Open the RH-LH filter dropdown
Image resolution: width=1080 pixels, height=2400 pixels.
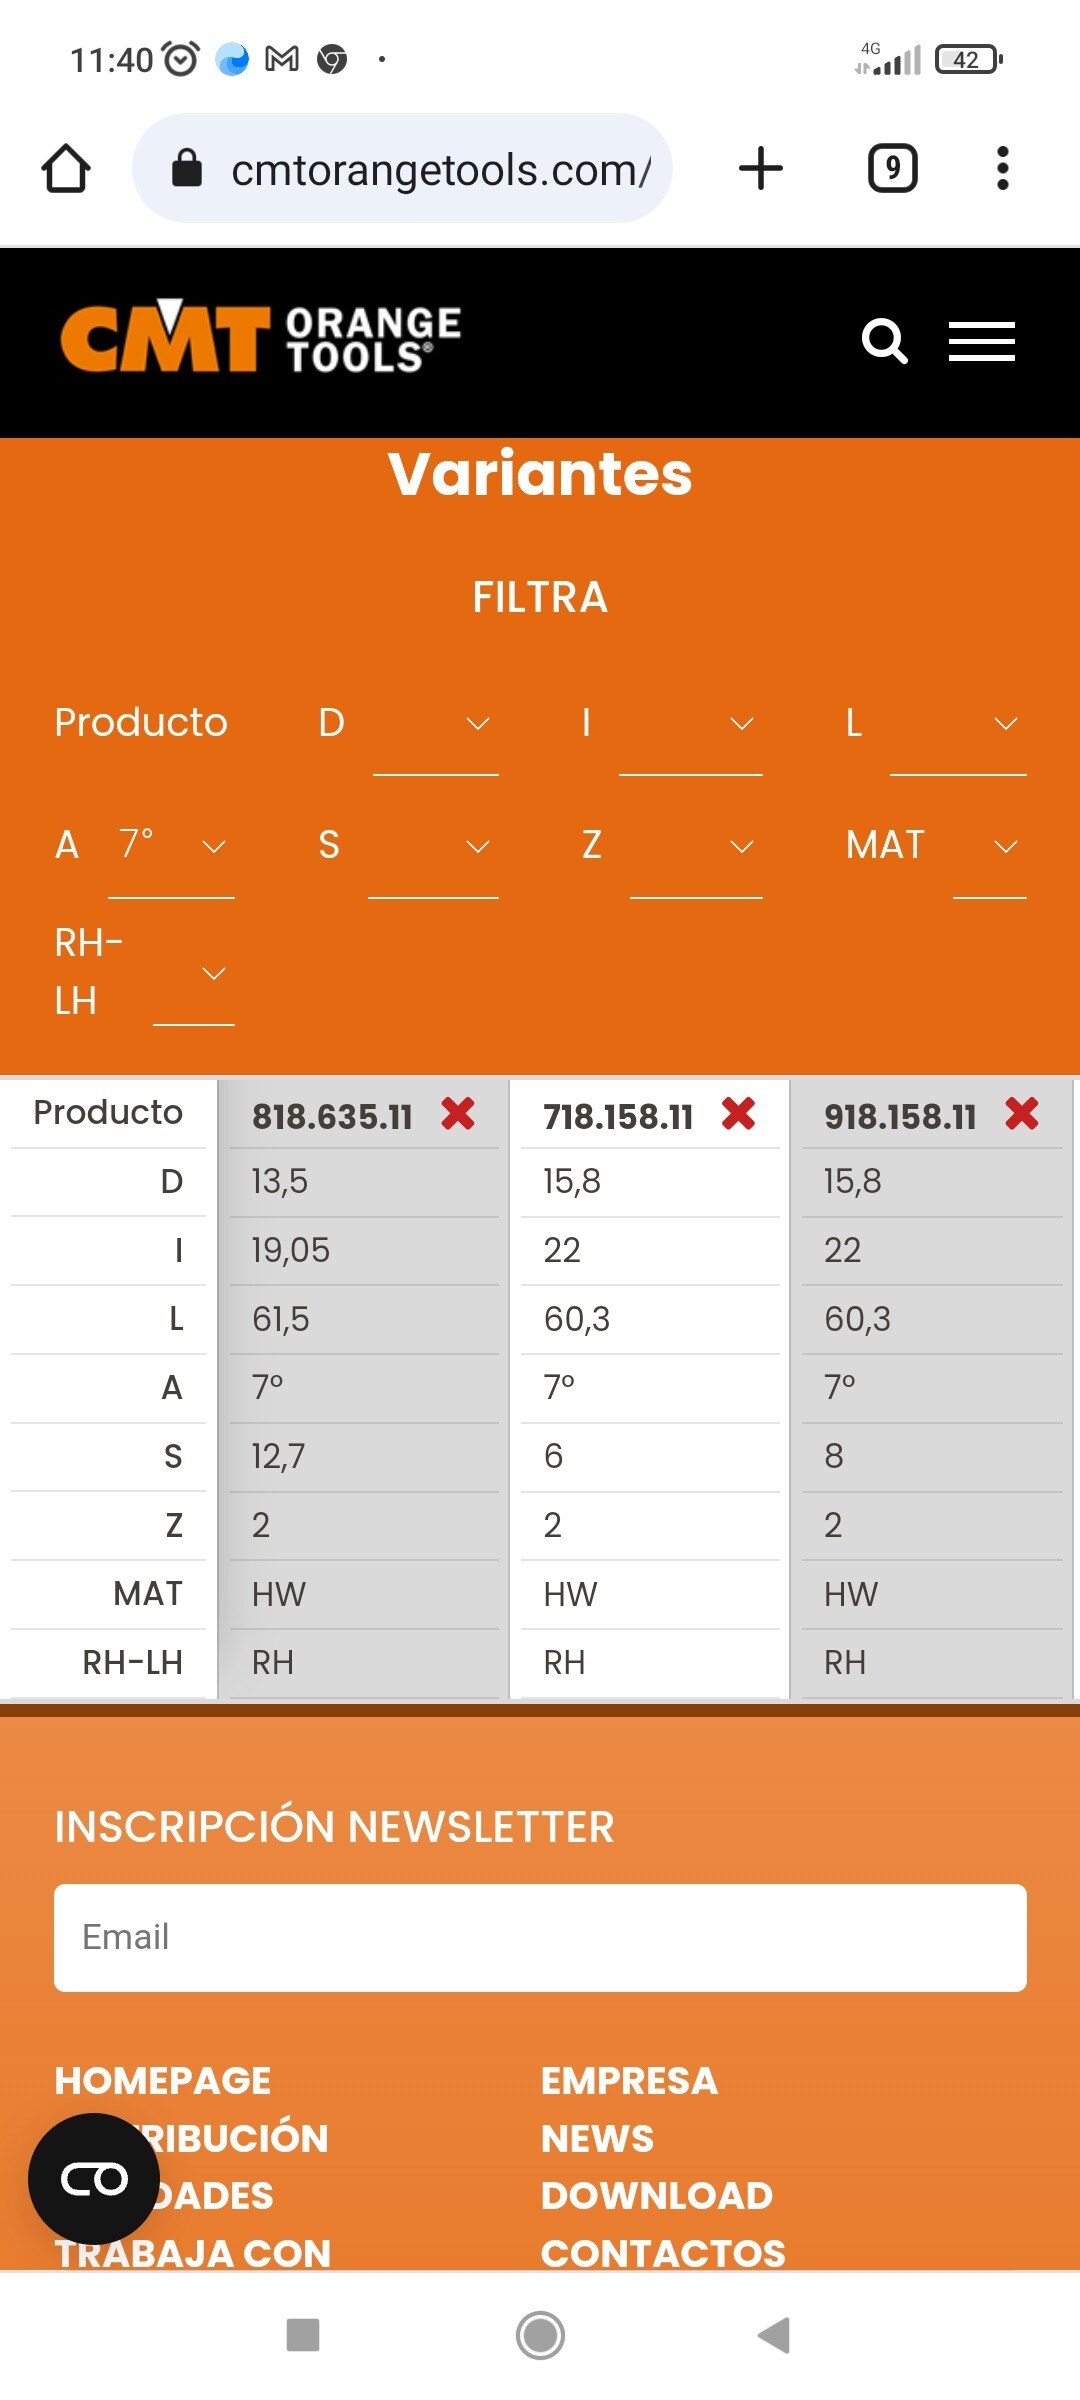[x=194, y=974]
